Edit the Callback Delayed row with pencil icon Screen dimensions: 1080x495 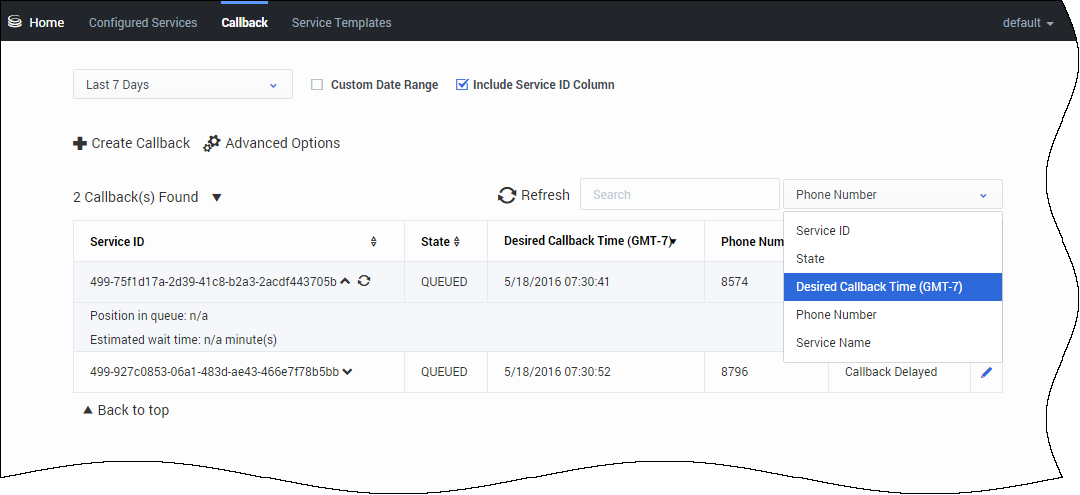point(986,372)
